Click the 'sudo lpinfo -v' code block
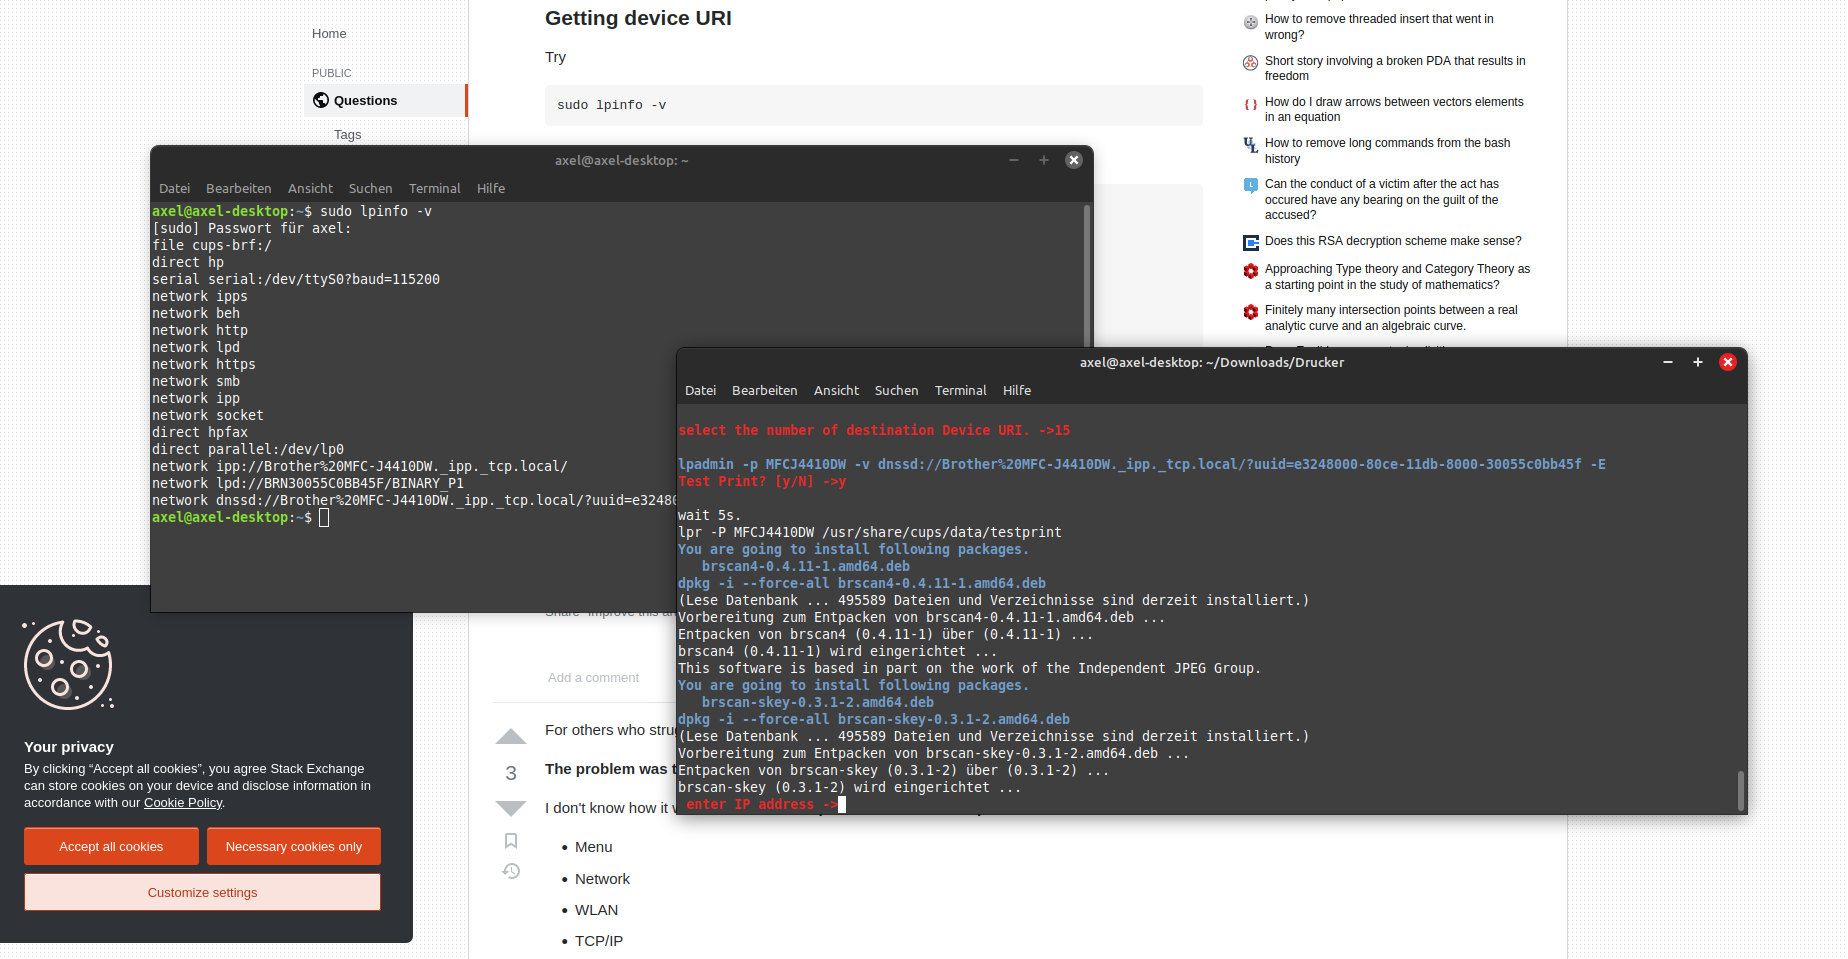 (873, 105)
